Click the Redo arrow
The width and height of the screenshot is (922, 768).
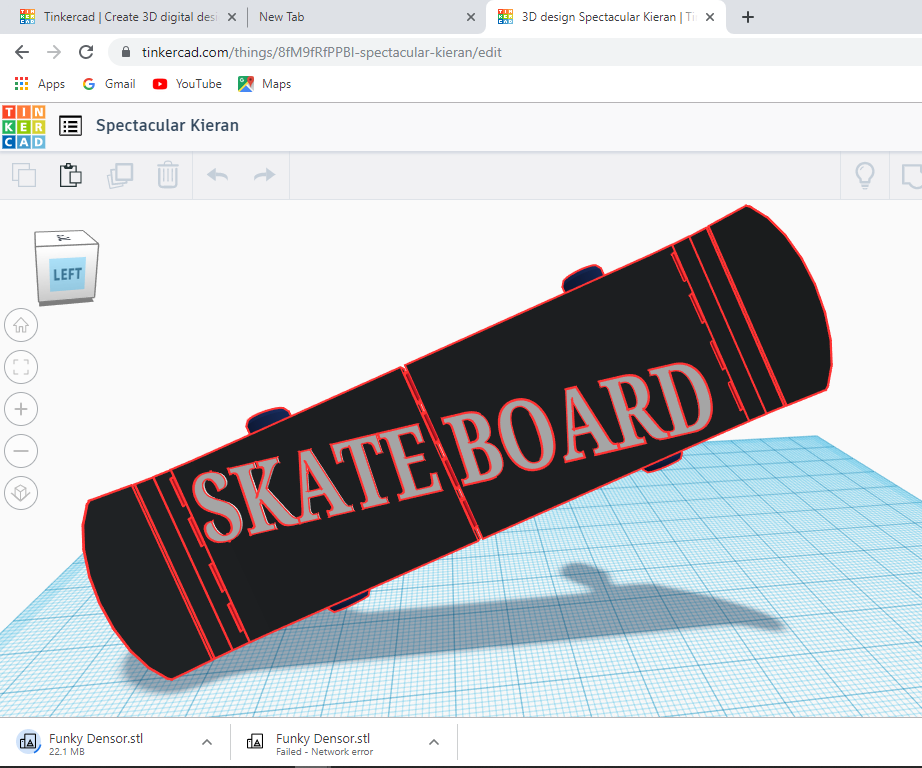coord(265,175)
